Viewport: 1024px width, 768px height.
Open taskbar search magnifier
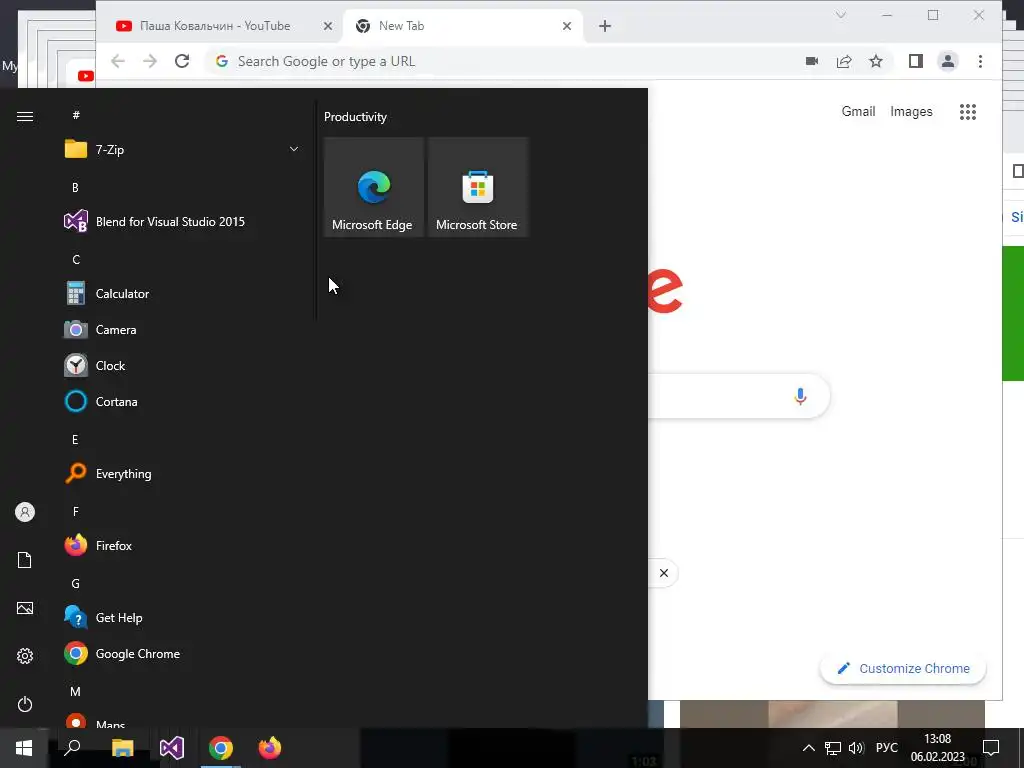(72, 748)
